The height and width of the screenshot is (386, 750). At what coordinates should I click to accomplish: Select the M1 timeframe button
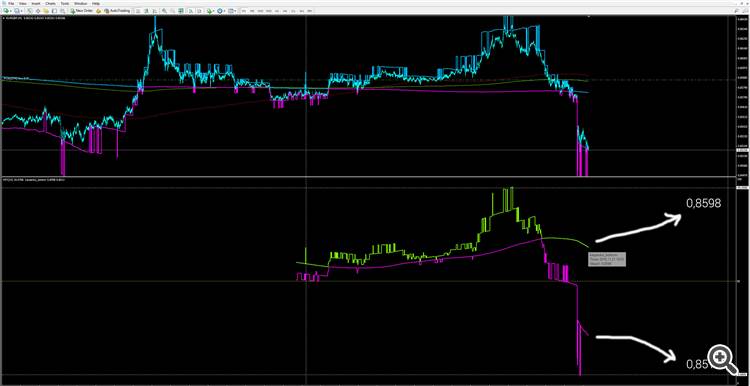click(243, 11)
